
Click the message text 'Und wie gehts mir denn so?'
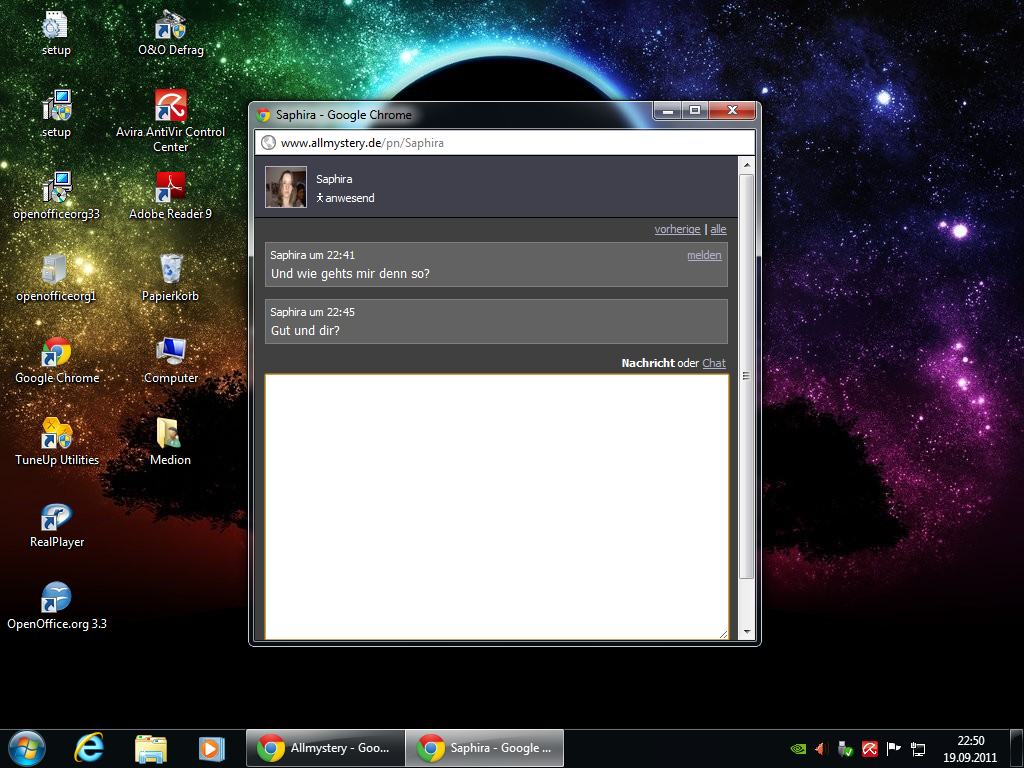click(x=351, y=274)
